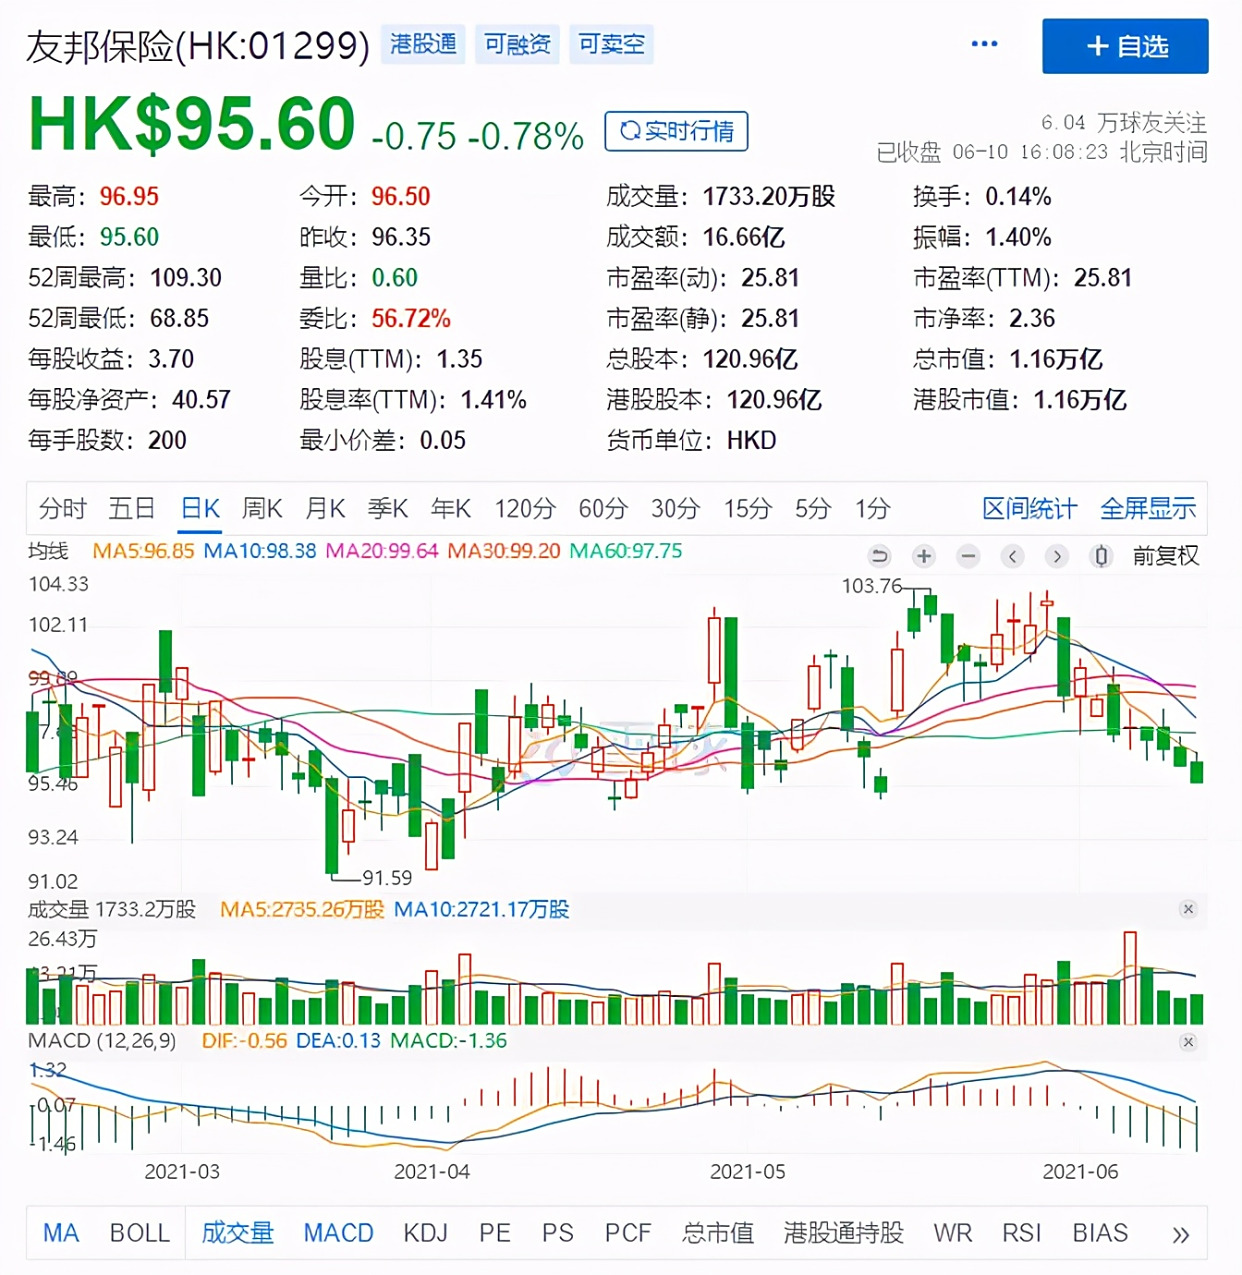Click the stock title 友邦保险(HK:01299)
This screenshot has height=1275, width=1242.
point(198,46)
